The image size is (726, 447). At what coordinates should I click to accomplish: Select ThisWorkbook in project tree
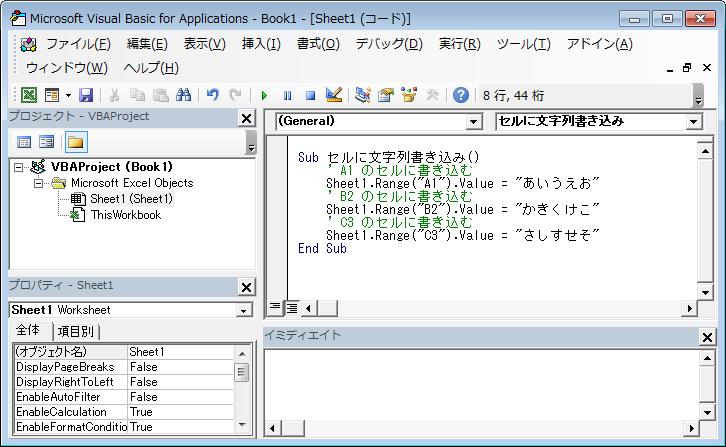(x=125, y=215)
